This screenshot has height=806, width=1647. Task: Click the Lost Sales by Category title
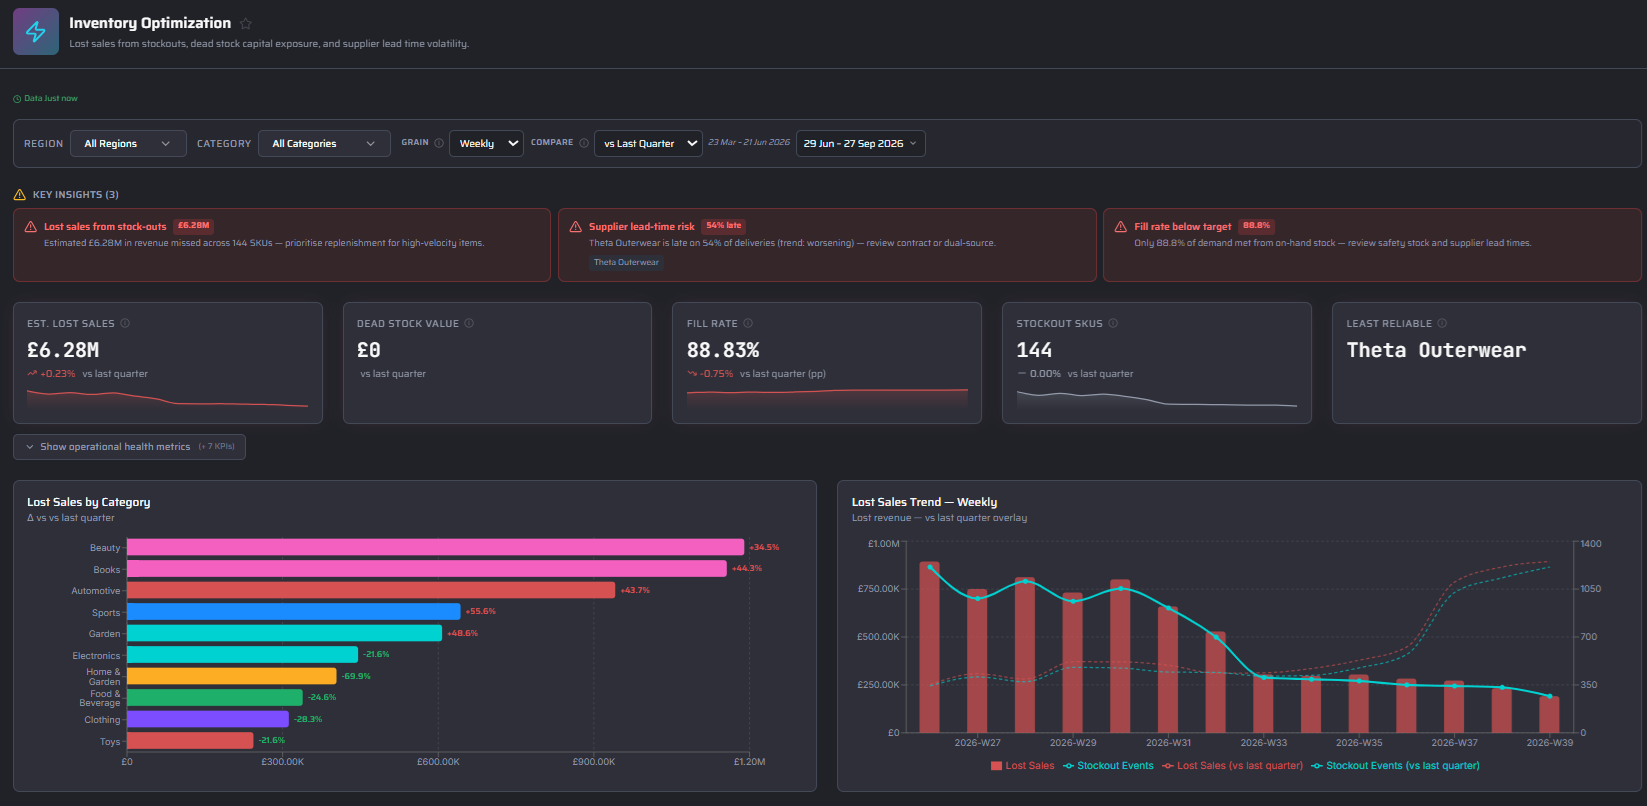pyautogui.click(x=89, y=502)
